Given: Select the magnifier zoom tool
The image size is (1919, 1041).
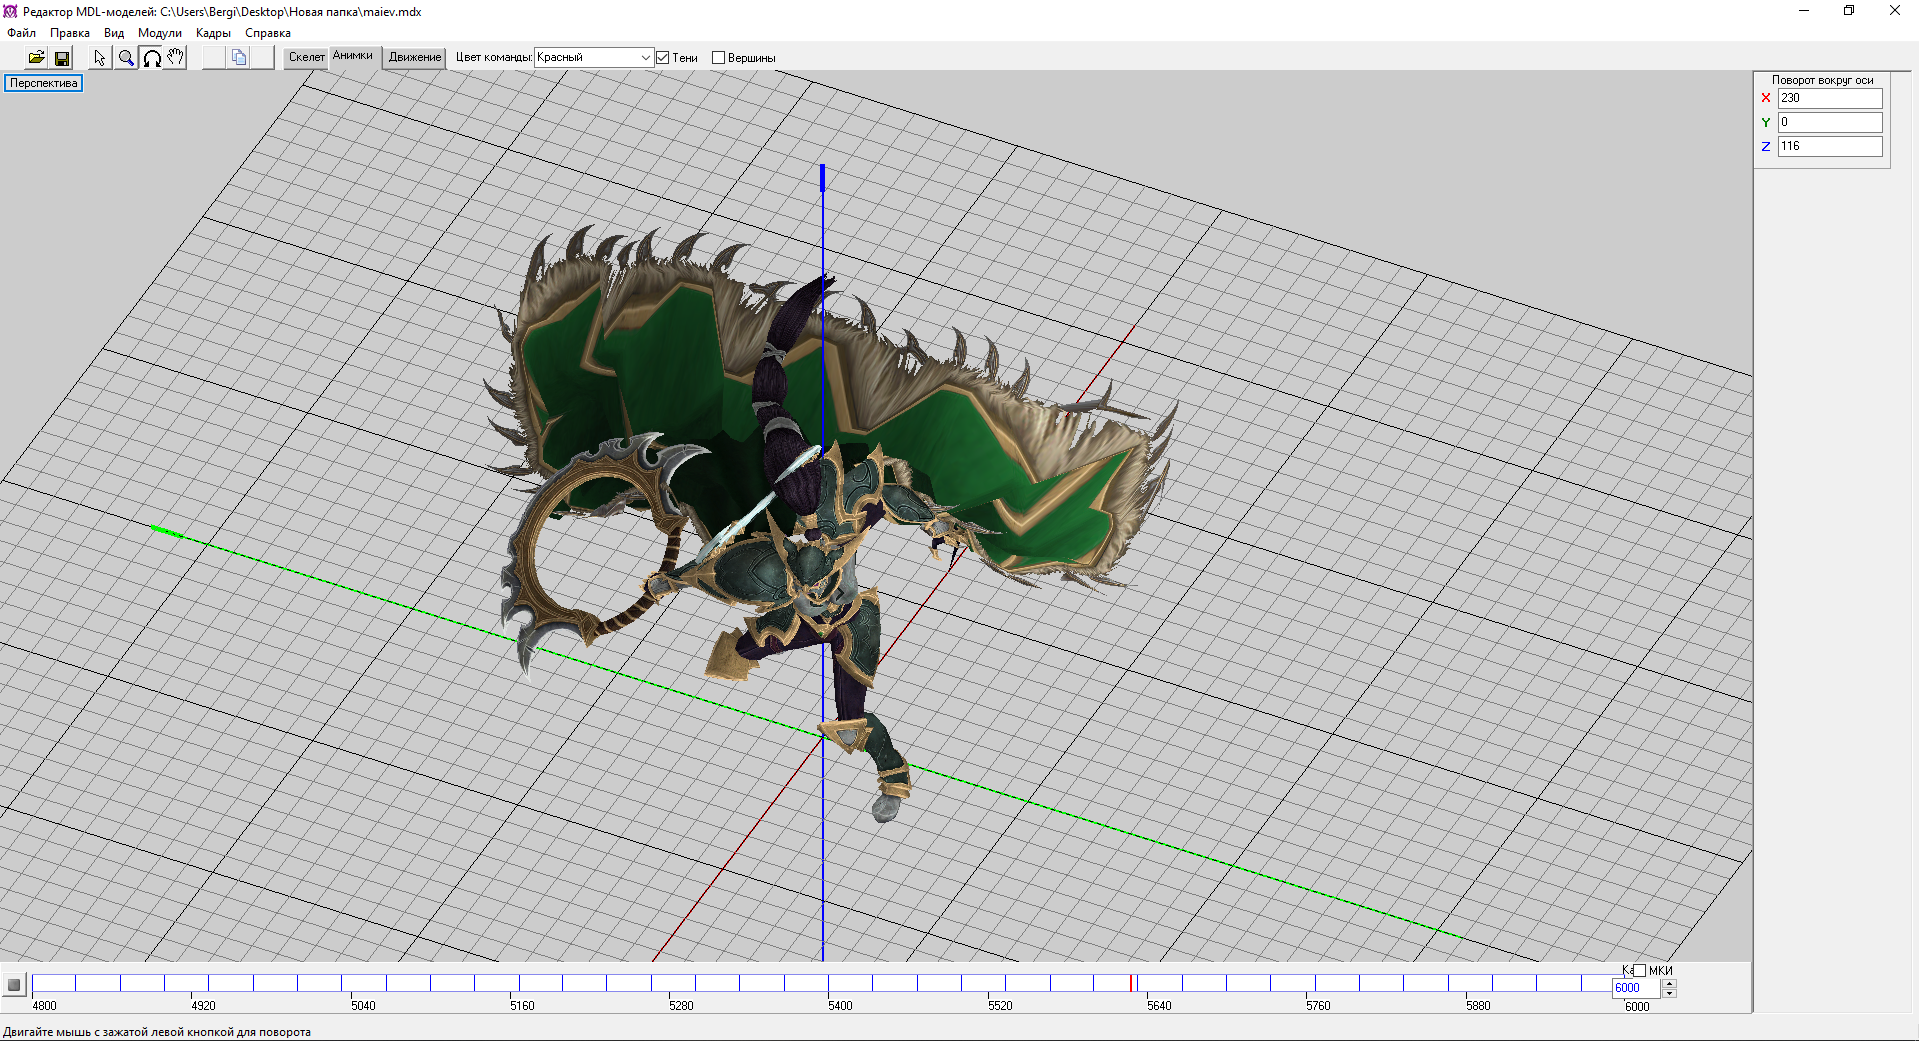Looking at the screenshot, I should coord(126,58).
